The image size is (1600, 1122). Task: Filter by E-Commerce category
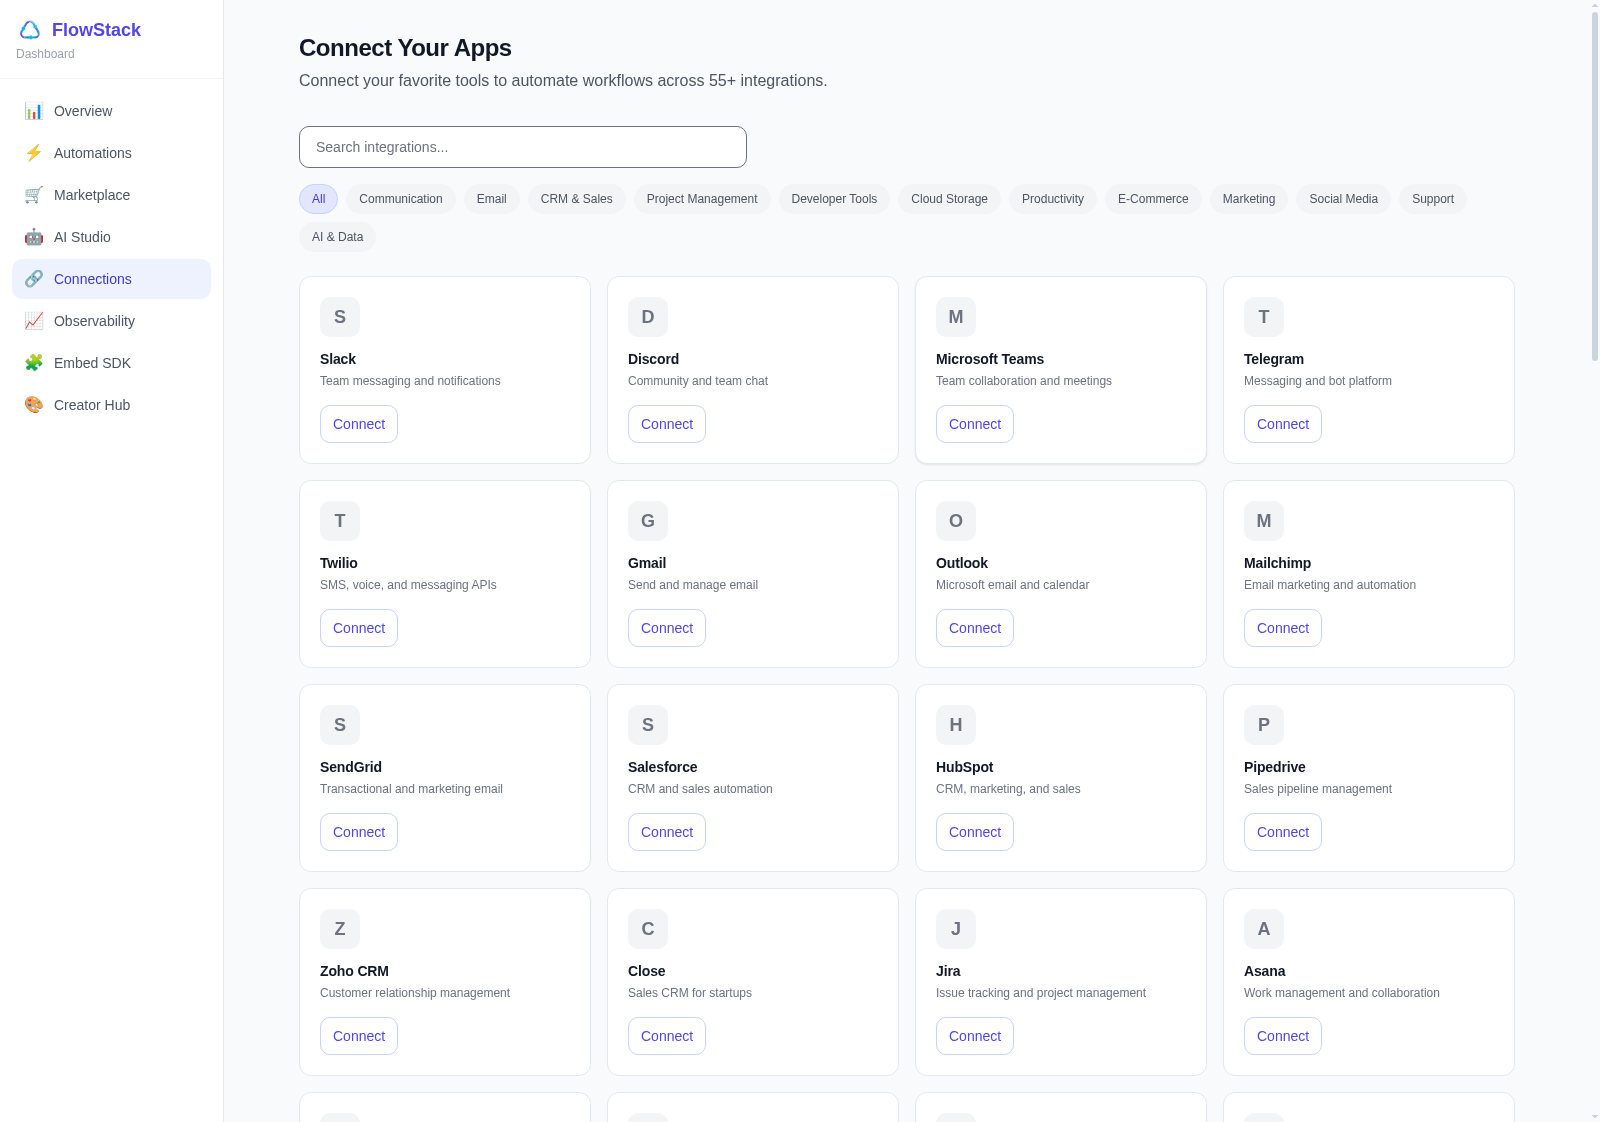(1153, 199)
